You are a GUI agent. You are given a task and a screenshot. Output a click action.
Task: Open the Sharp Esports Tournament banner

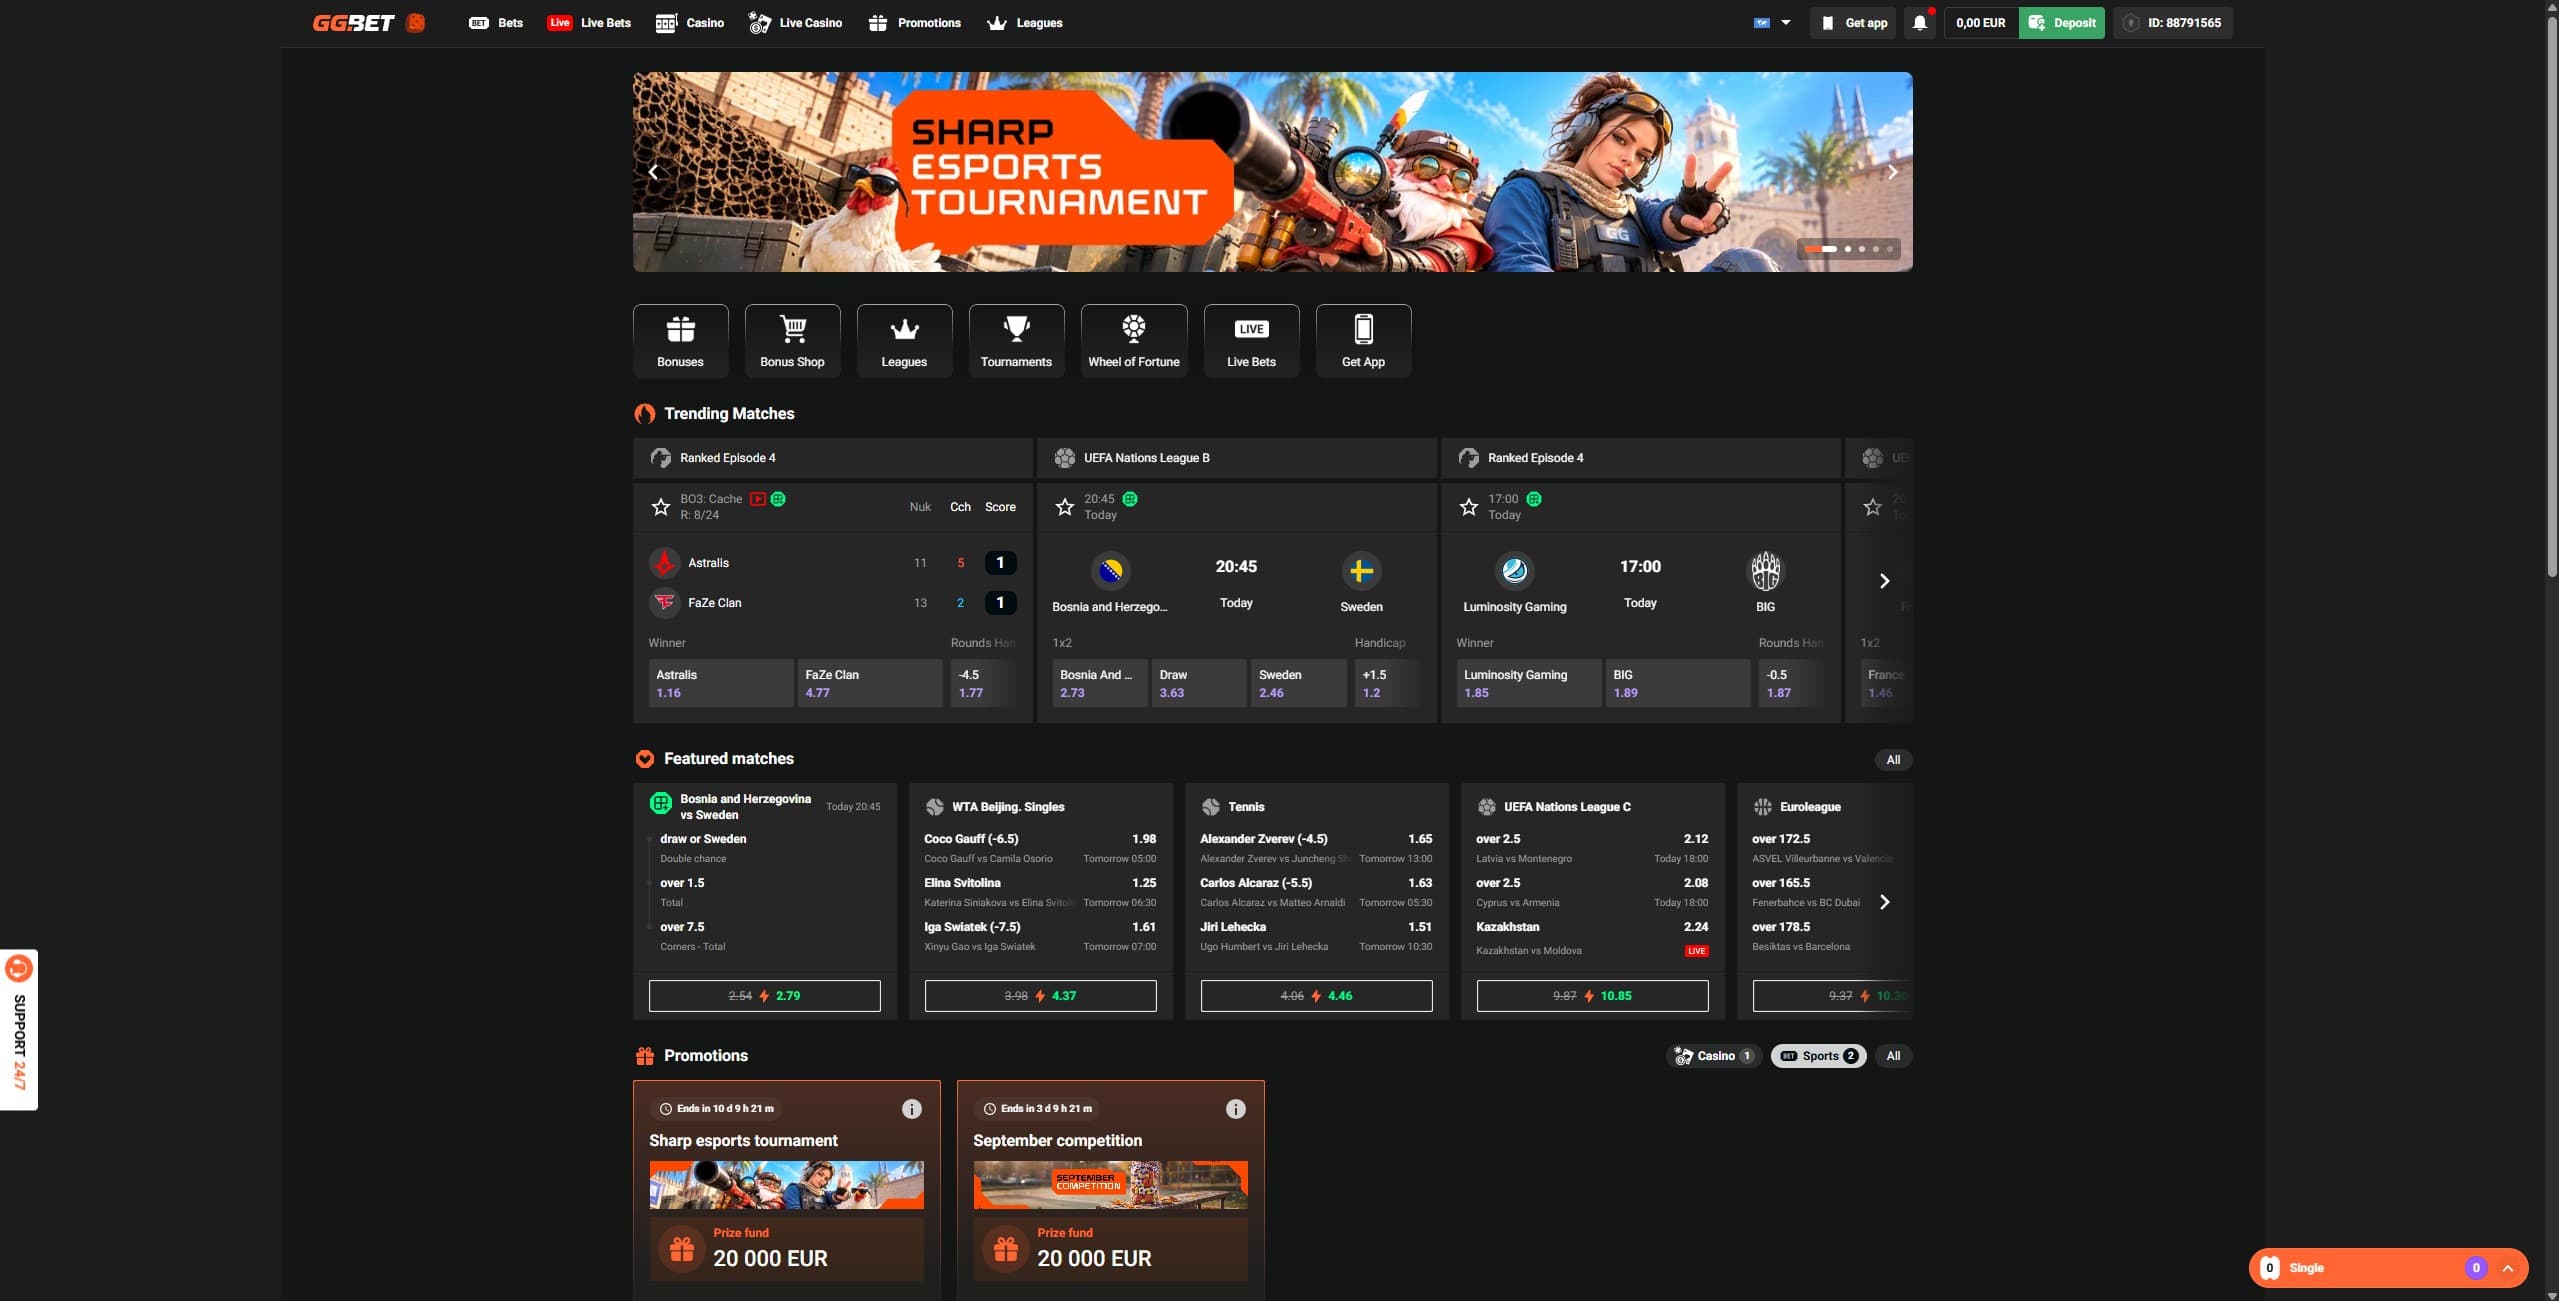pos(1272,171)
